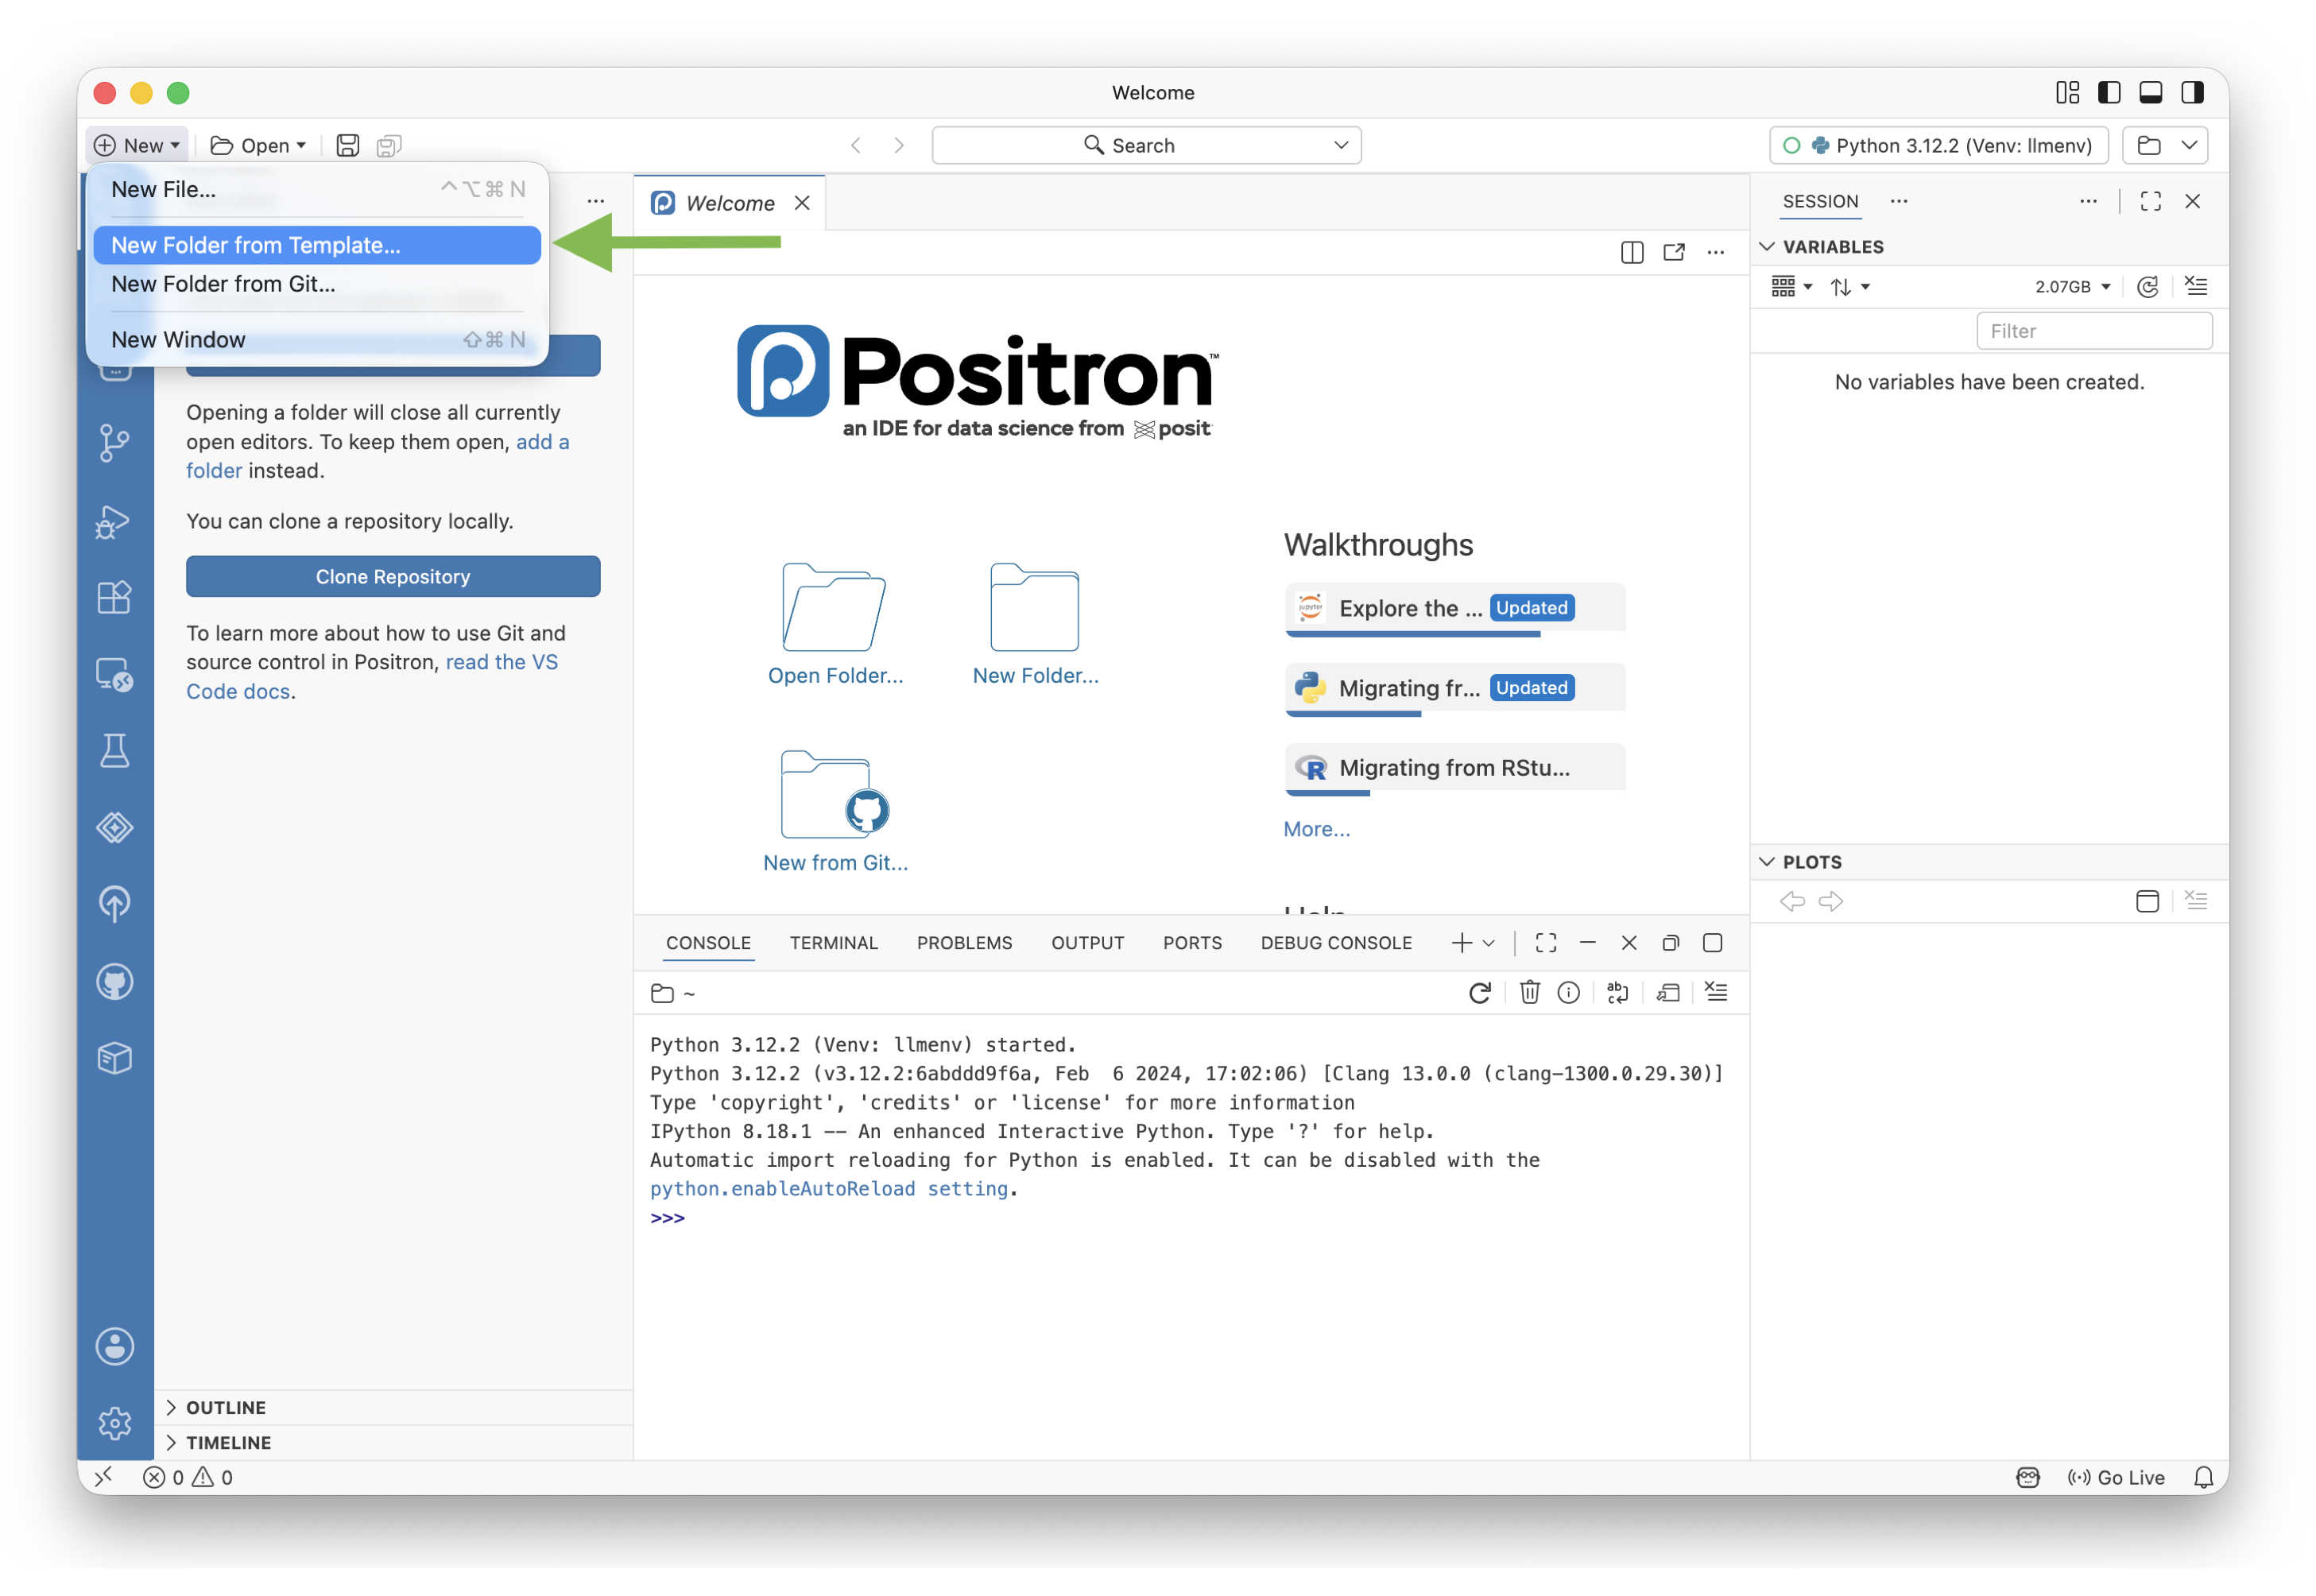The width and height of the screenshot is (2316, 1596).
Task: Click the variables Filter input field
Action: (x=2094, y=331)
